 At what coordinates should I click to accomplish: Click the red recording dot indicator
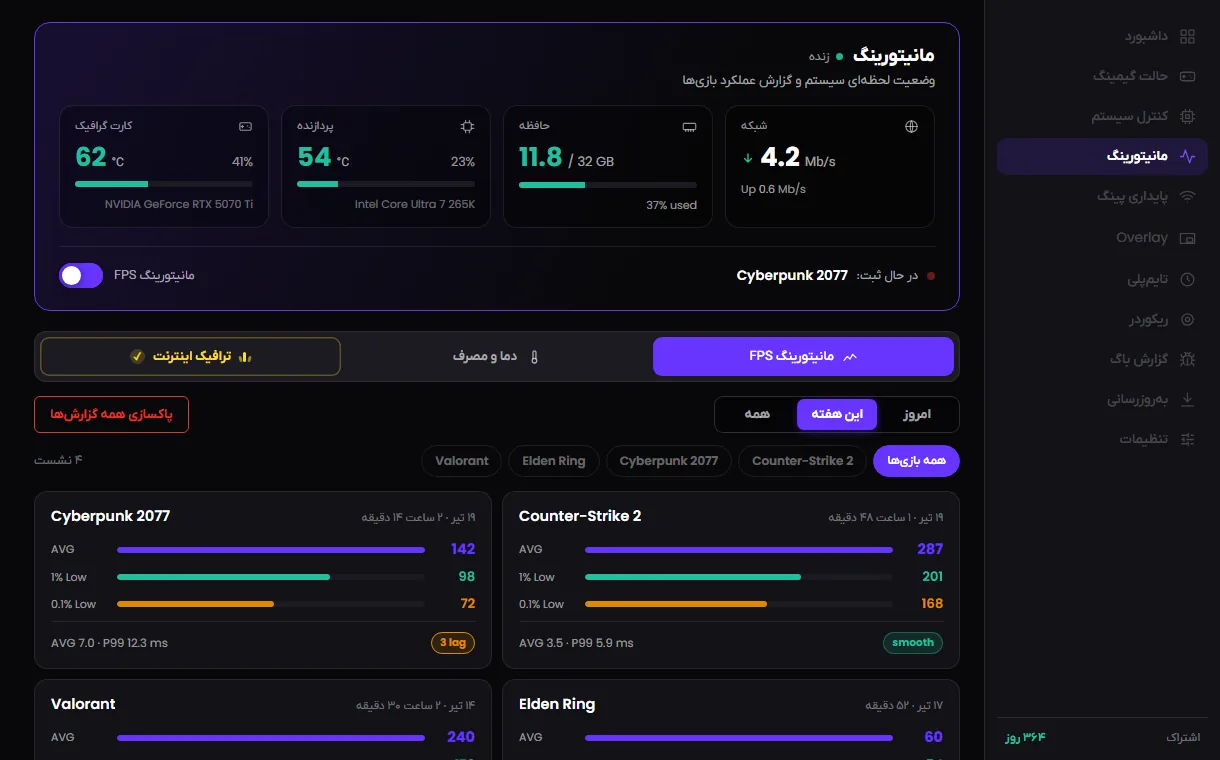[931, 276]
